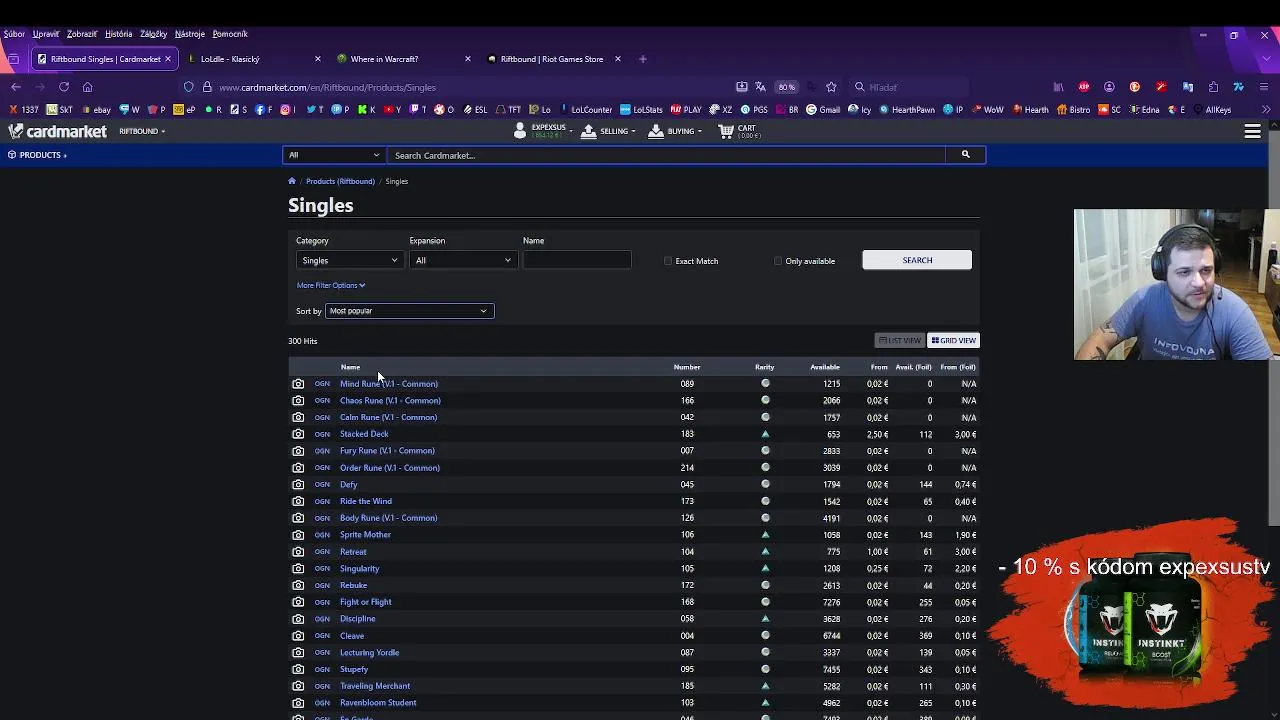Screen dimensions: 1280x720
Task: Go back in browser history
Action: click(16, 87)
